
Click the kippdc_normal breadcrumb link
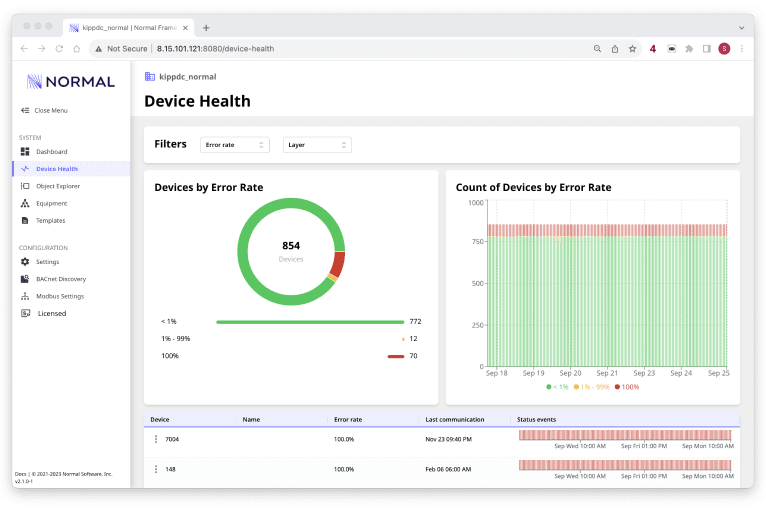(x=188, y=77)
